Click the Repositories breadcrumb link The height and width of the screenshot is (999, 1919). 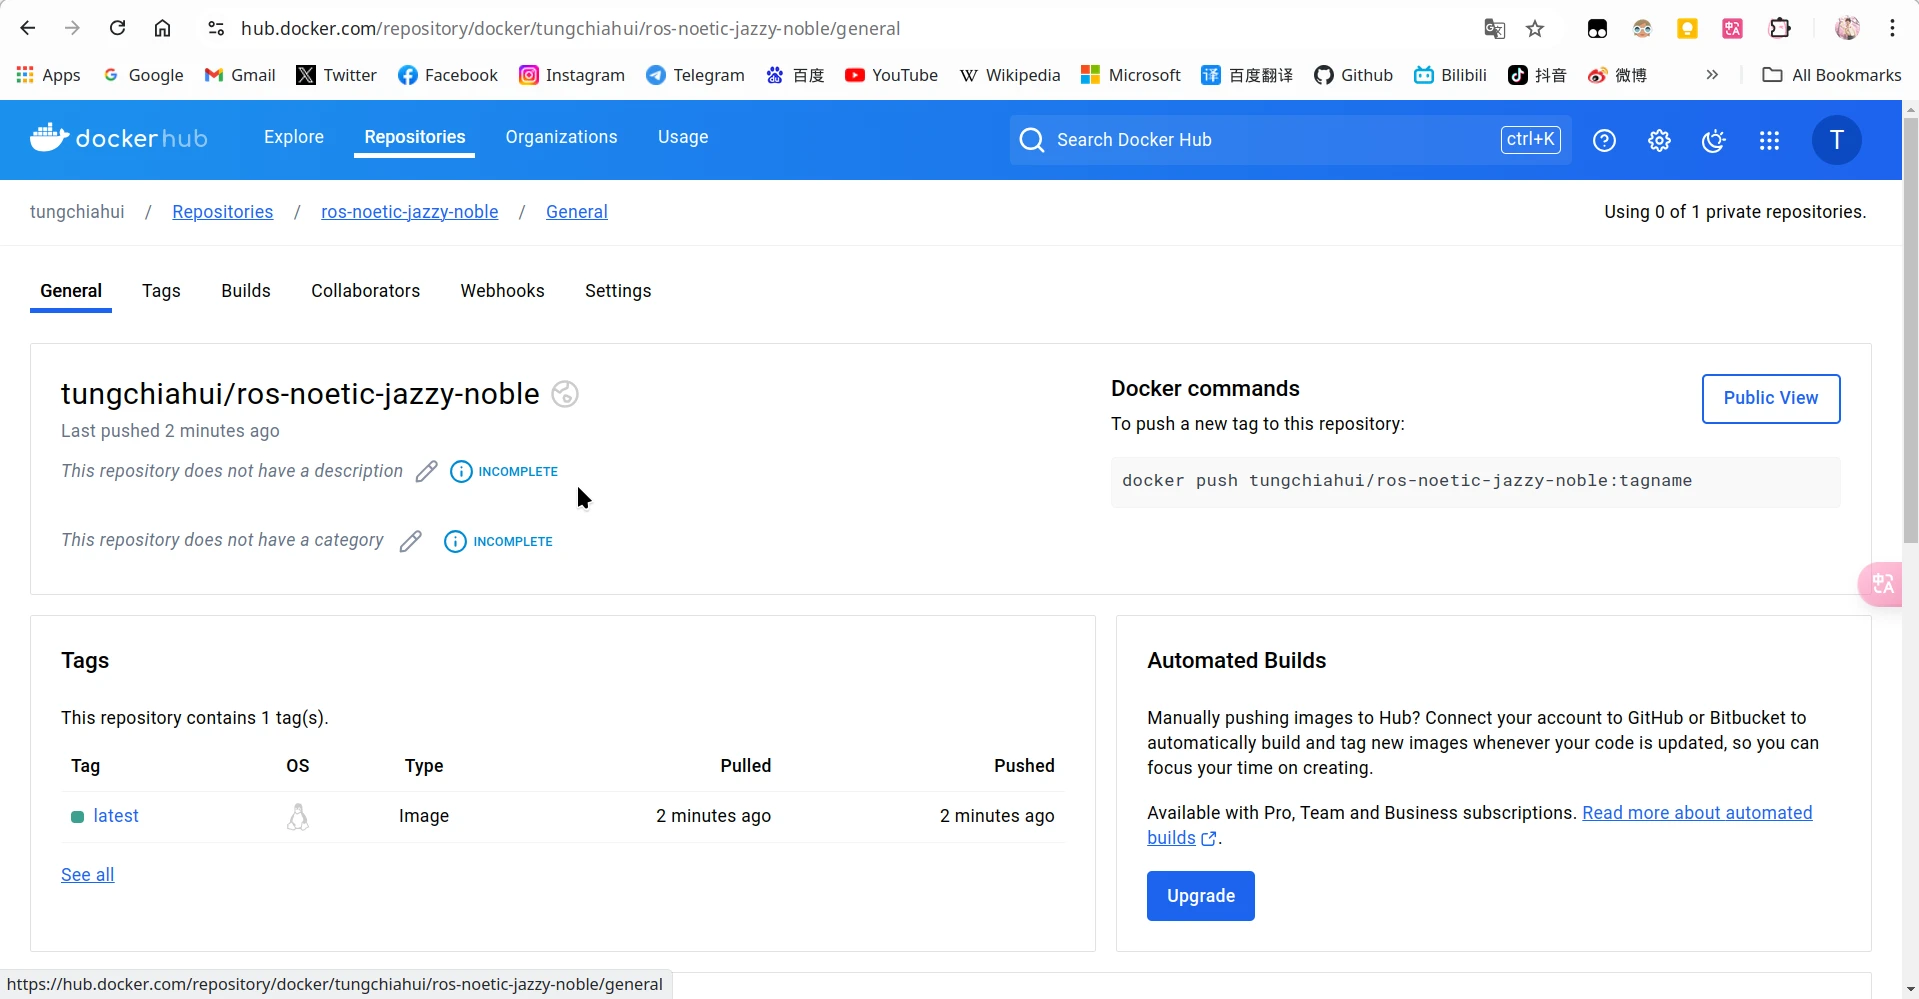(x=222, y=212)
